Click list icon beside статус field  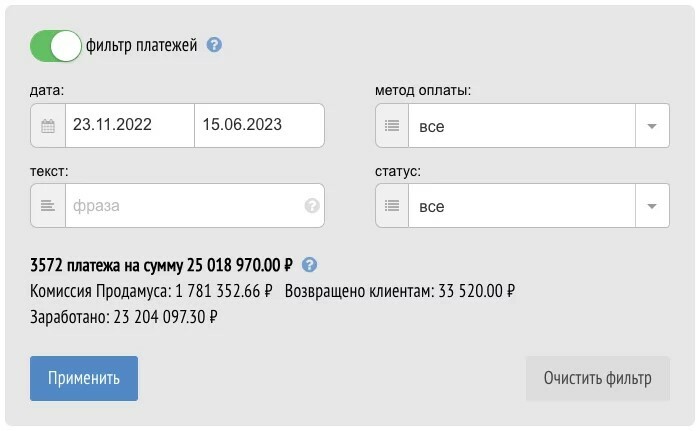coord(392,206)
